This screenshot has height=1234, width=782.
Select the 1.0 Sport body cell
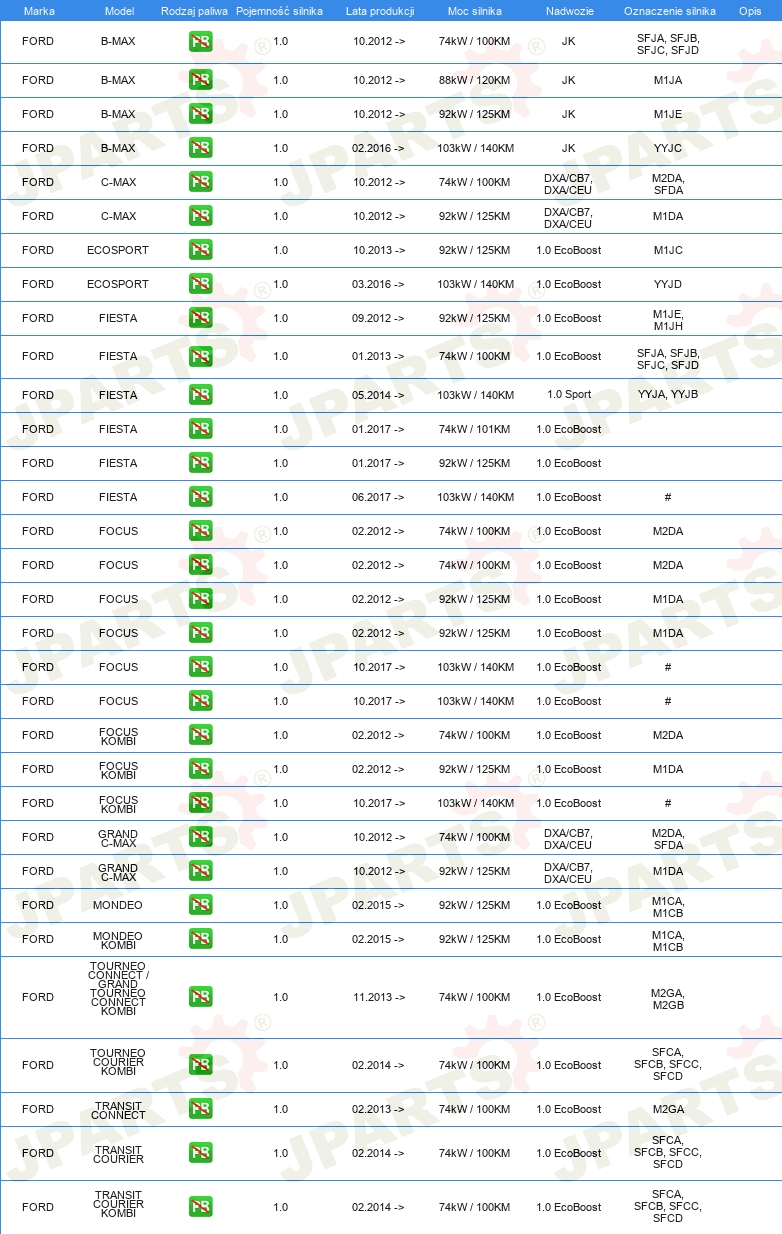coord(569,395)
